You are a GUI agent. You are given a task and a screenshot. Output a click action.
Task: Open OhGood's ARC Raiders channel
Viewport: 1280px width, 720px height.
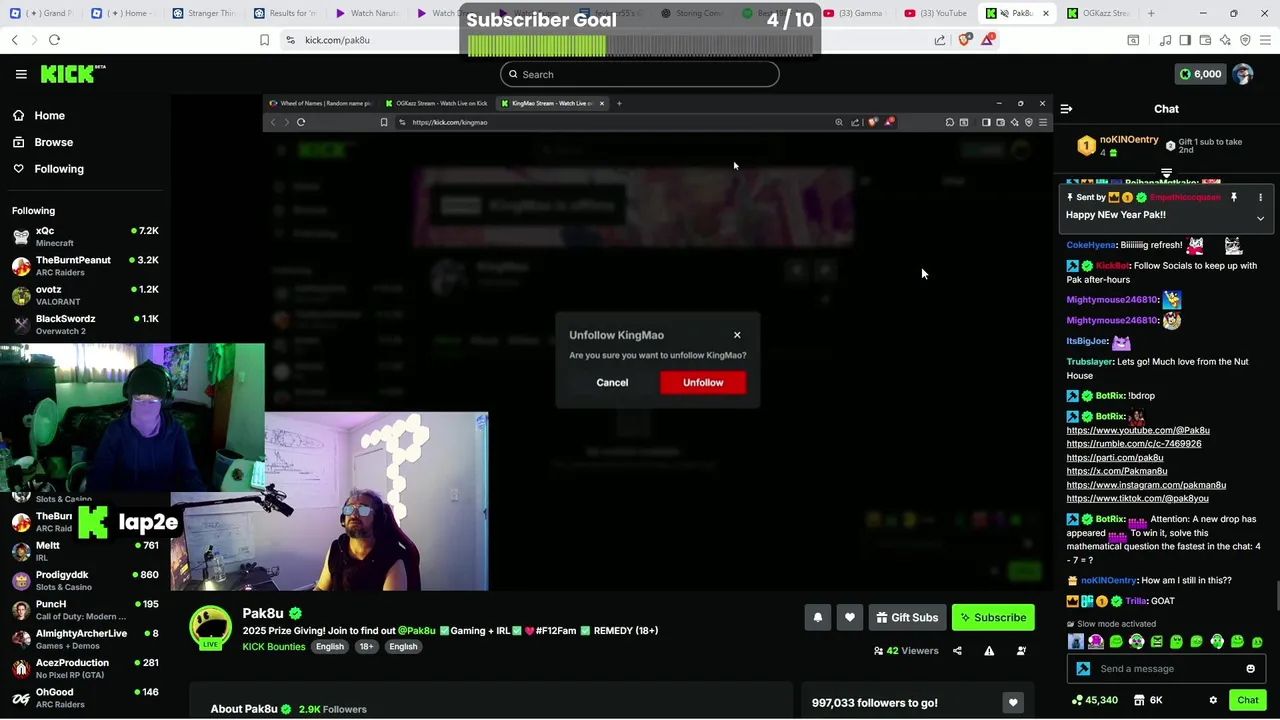coord(85,698)
